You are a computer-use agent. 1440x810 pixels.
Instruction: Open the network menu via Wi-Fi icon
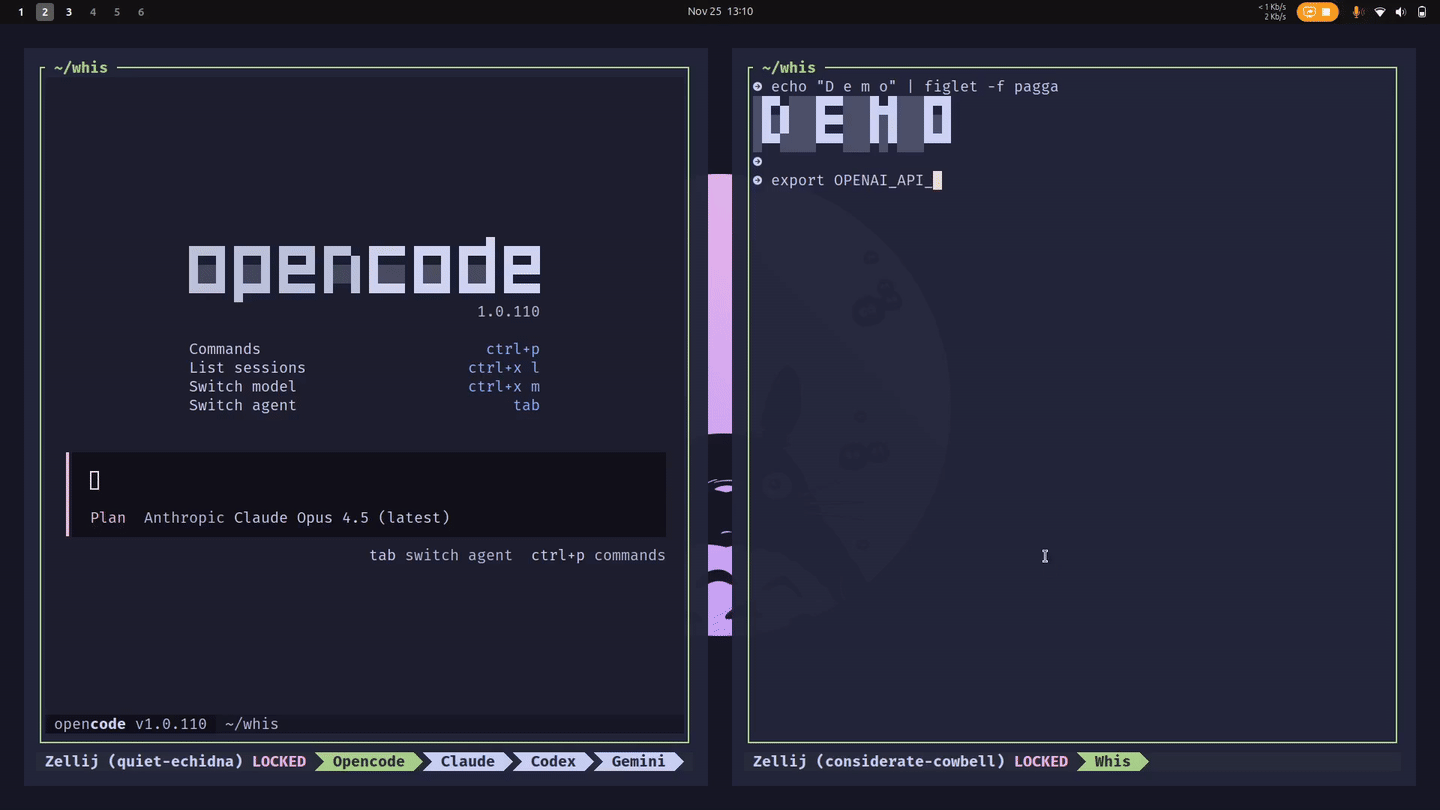tap(1380, 12)
